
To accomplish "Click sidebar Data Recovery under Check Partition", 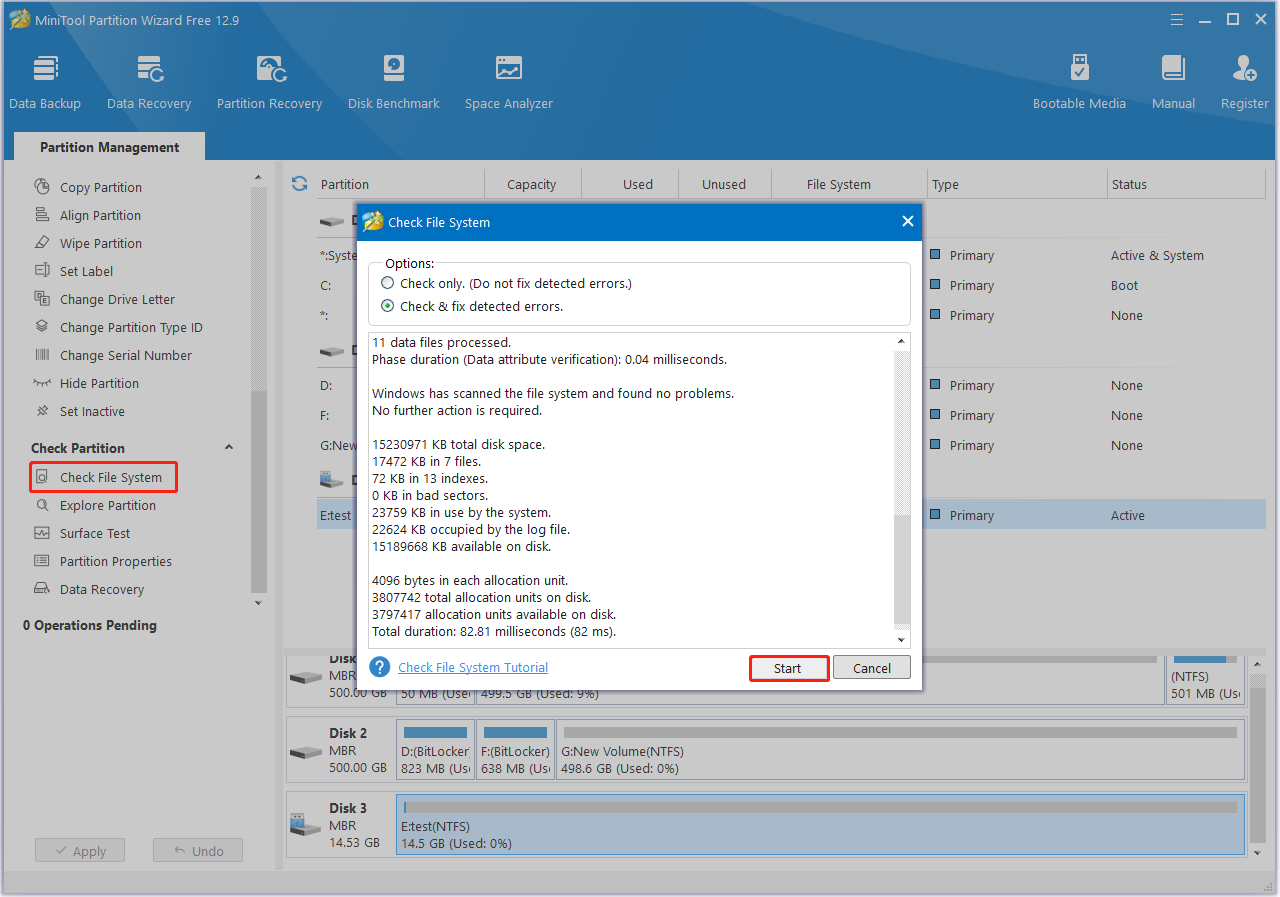I will coord(102,589).
